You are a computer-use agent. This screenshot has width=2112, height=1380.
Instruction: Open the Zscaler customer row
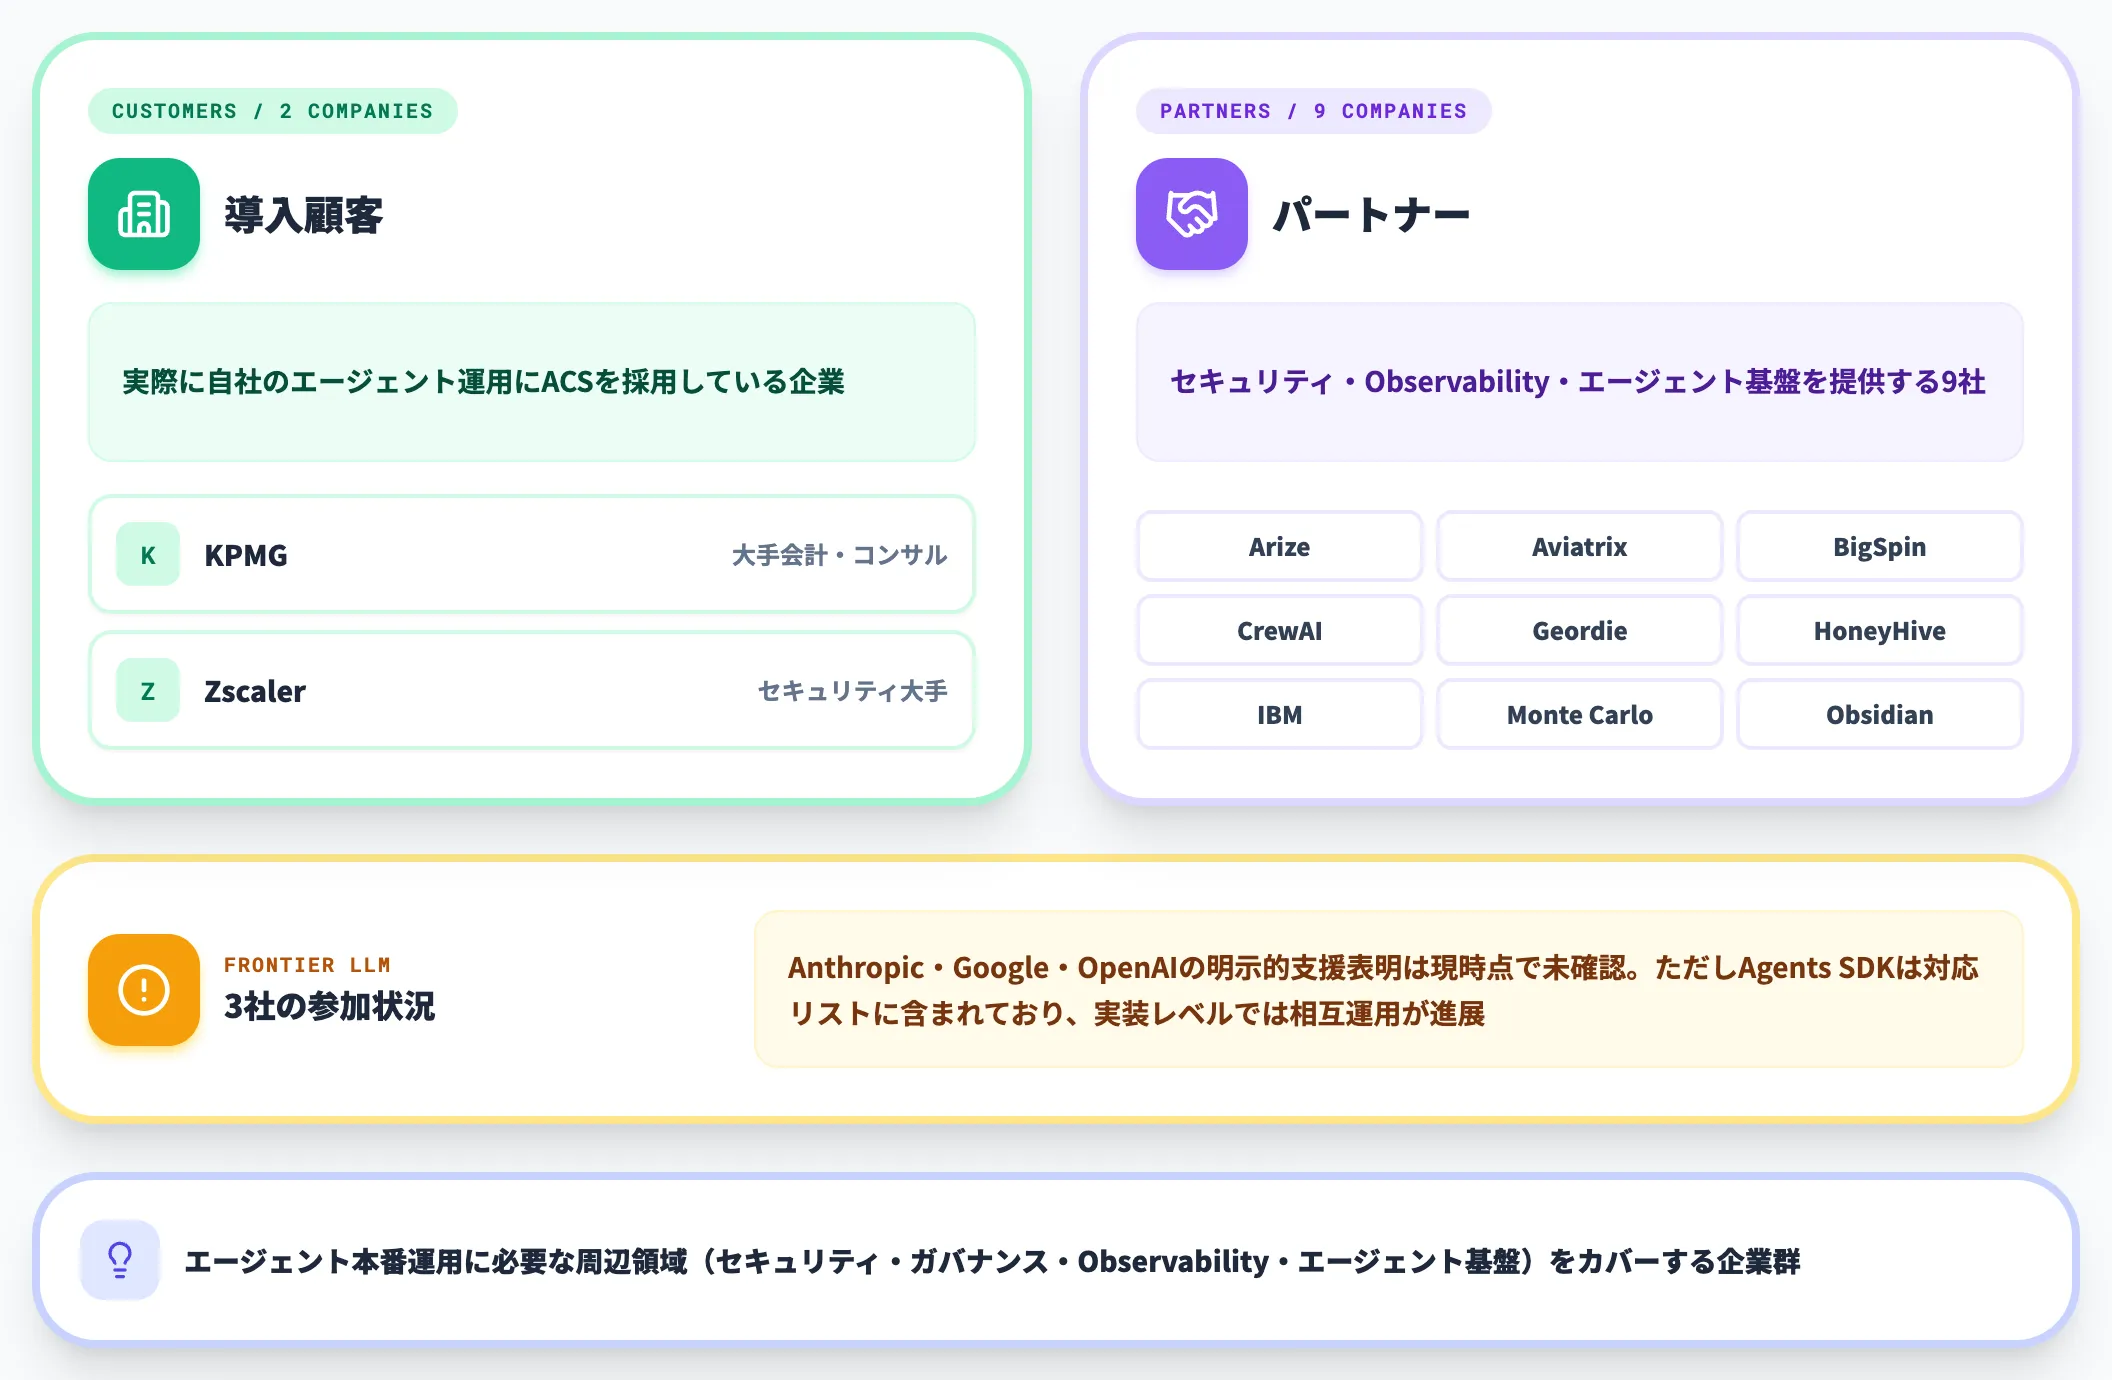click(532, 690)
